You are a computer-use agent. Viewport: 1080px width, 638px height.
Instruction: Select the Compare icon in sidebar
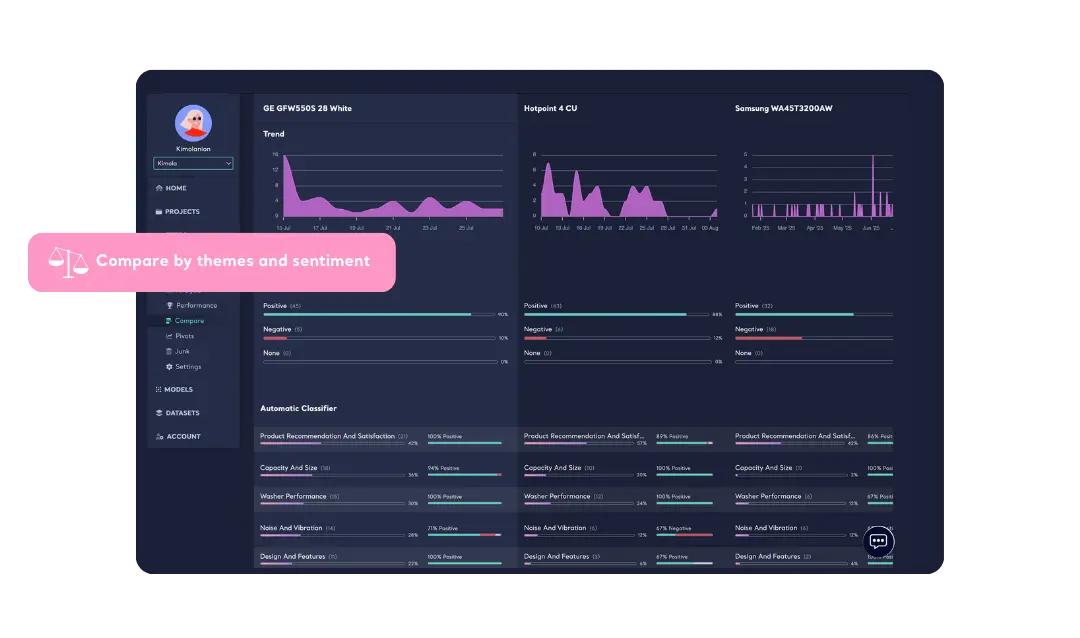167,320
